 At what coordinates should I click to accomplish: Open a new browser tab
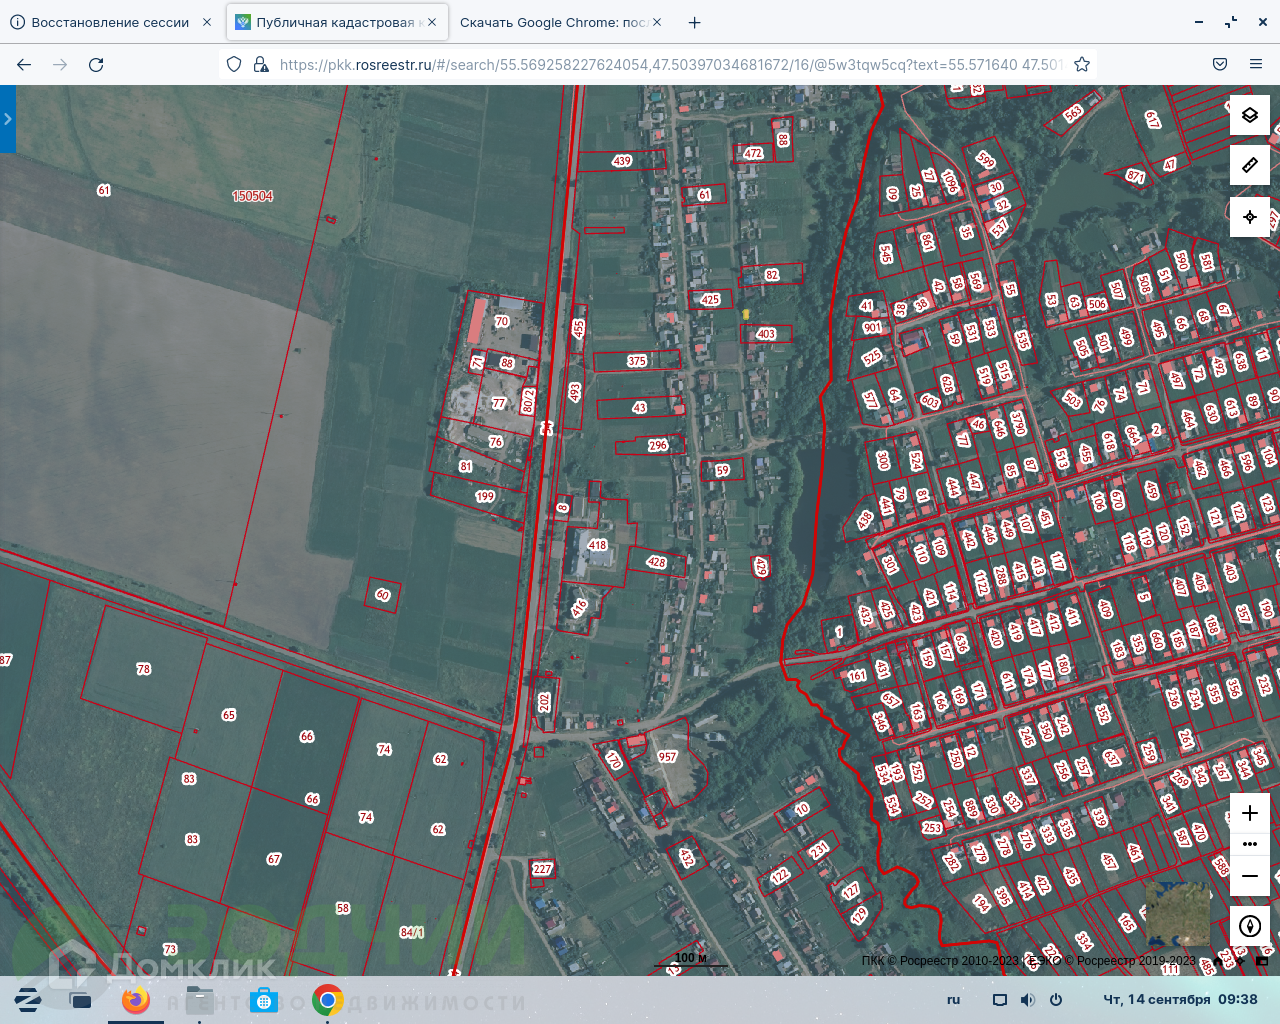coord(695,22)
